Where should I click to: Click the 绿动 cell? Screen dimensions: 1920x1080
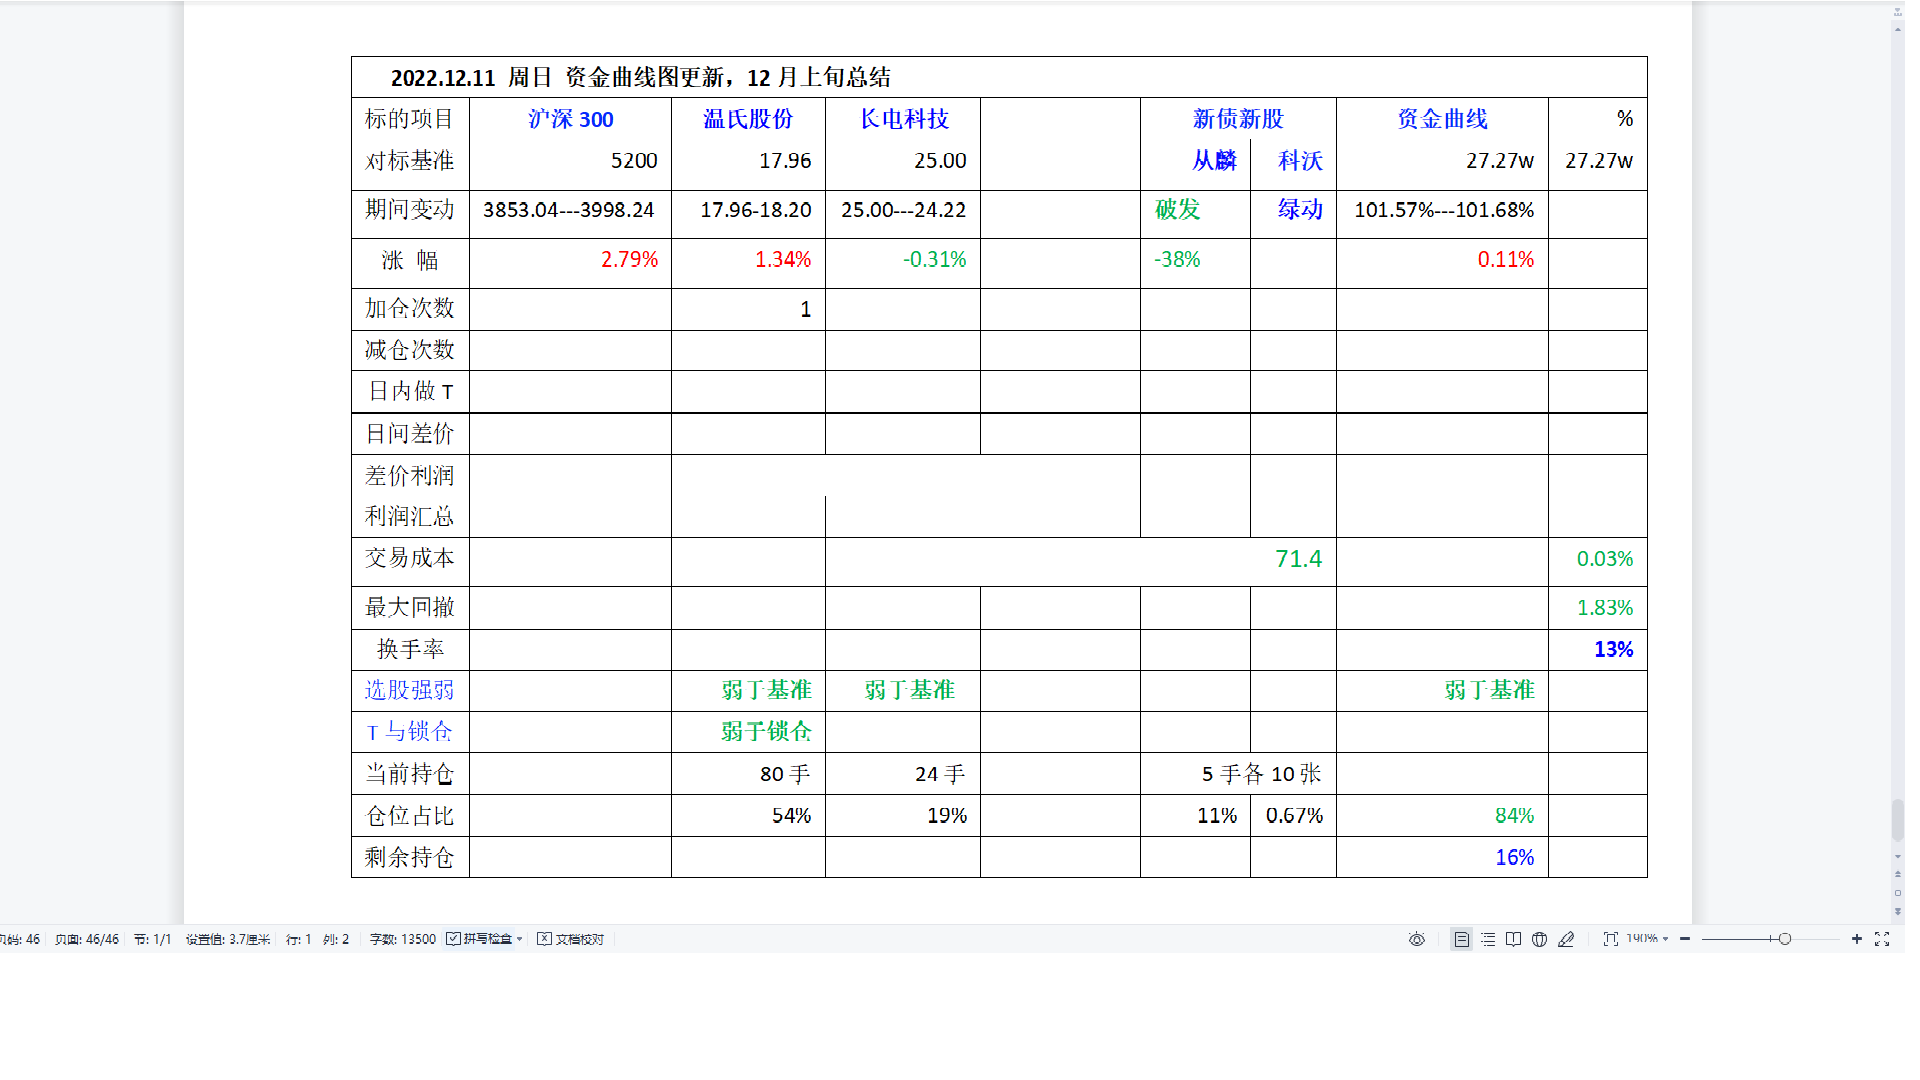tap(1300, 209)
